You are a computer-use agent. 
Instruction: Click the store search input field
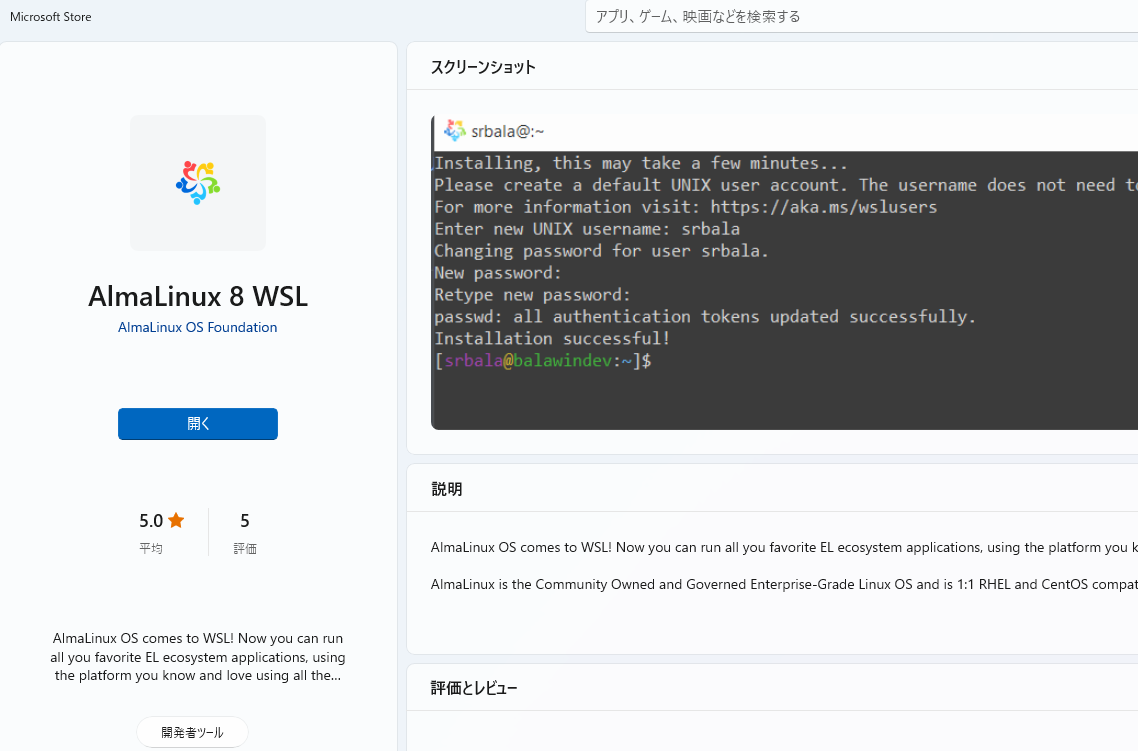[861, 17]
